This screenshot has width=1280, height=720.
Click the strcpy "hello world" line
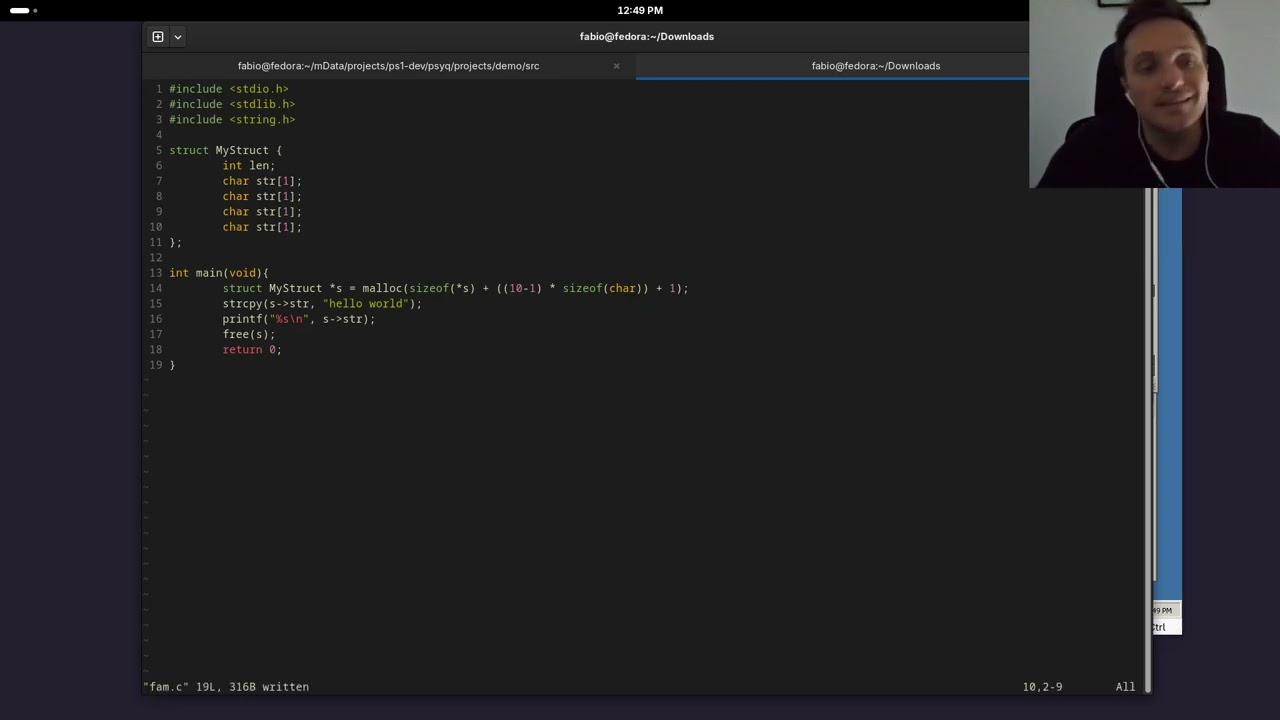[322, 304]
